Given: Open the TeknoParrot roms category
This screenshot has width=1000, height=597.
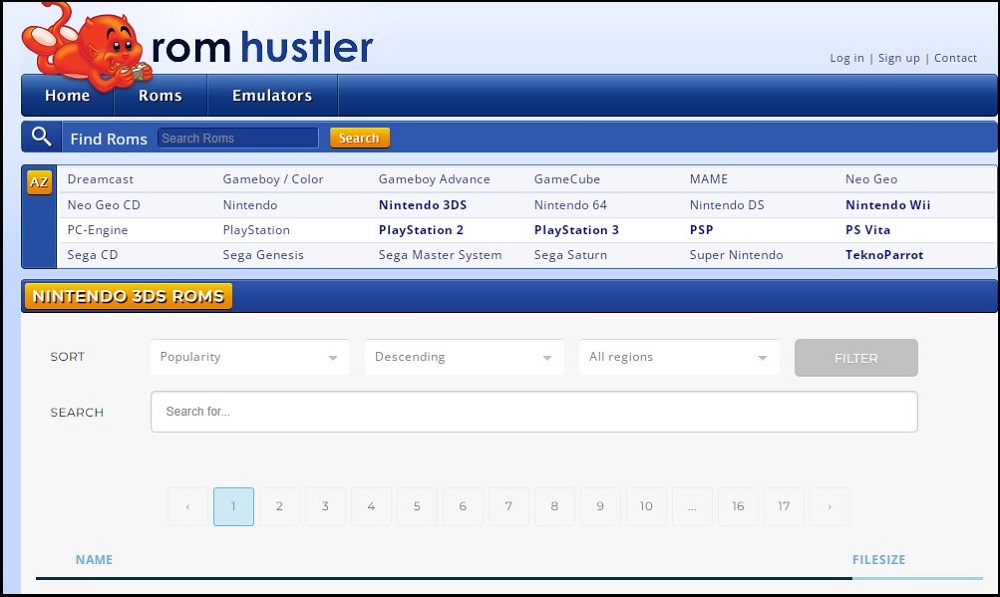Looking at the screenshot, I should coord(884,255).
